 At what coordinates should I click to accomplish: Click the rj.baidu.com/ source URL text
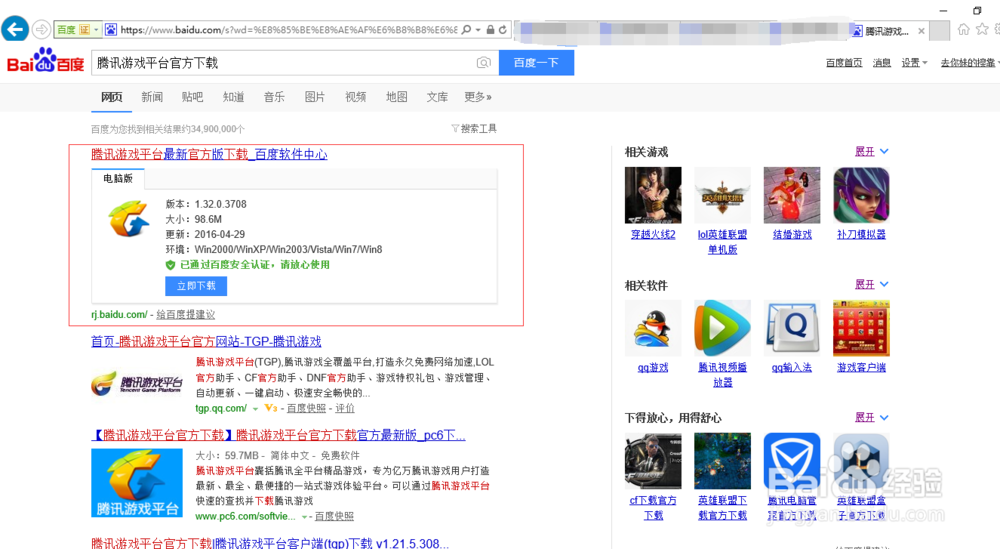[119, 314]
